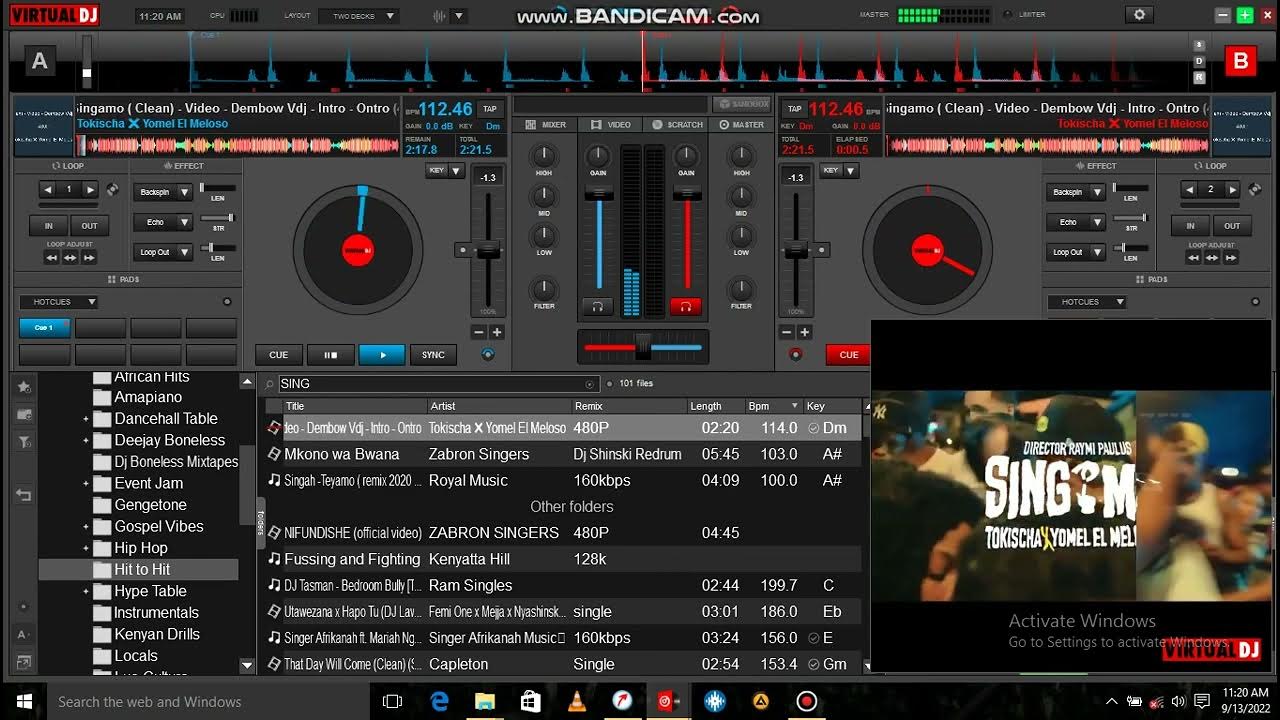
Task: Open deck A Backspin effect dropdown
Action: [184, 192]
